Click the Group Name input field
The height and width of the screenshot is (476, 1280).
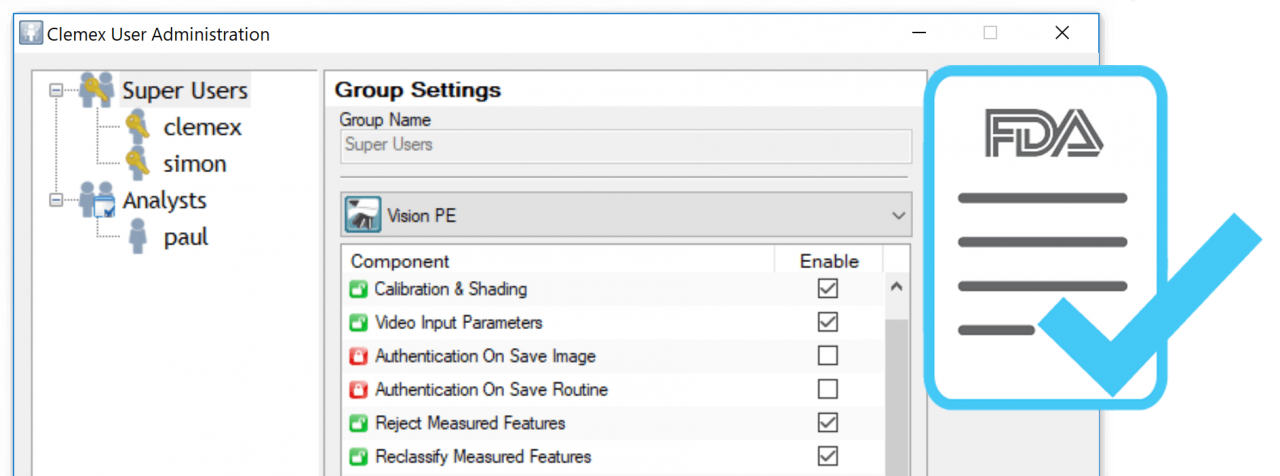(x=626, y=145)
